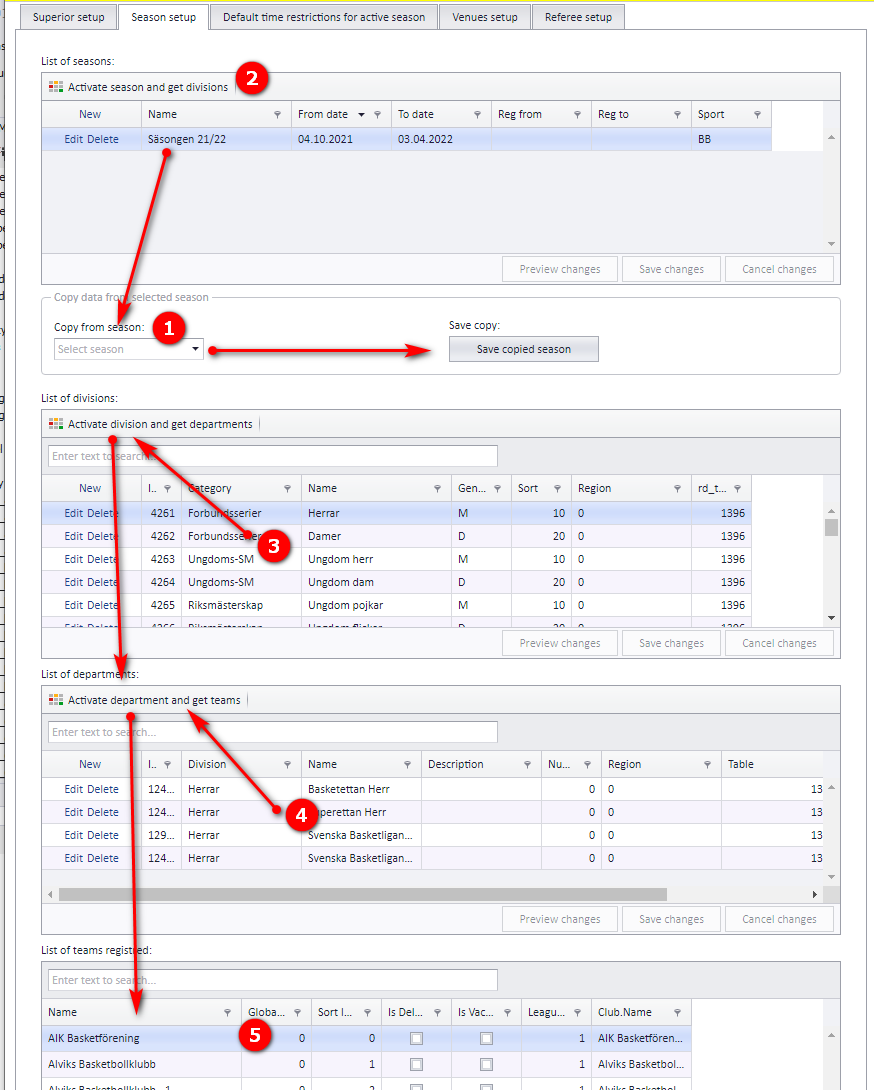Screen dimensions: 874x1090
Task: Click Save changes under seasons list
Action: [x=671, y=269]
